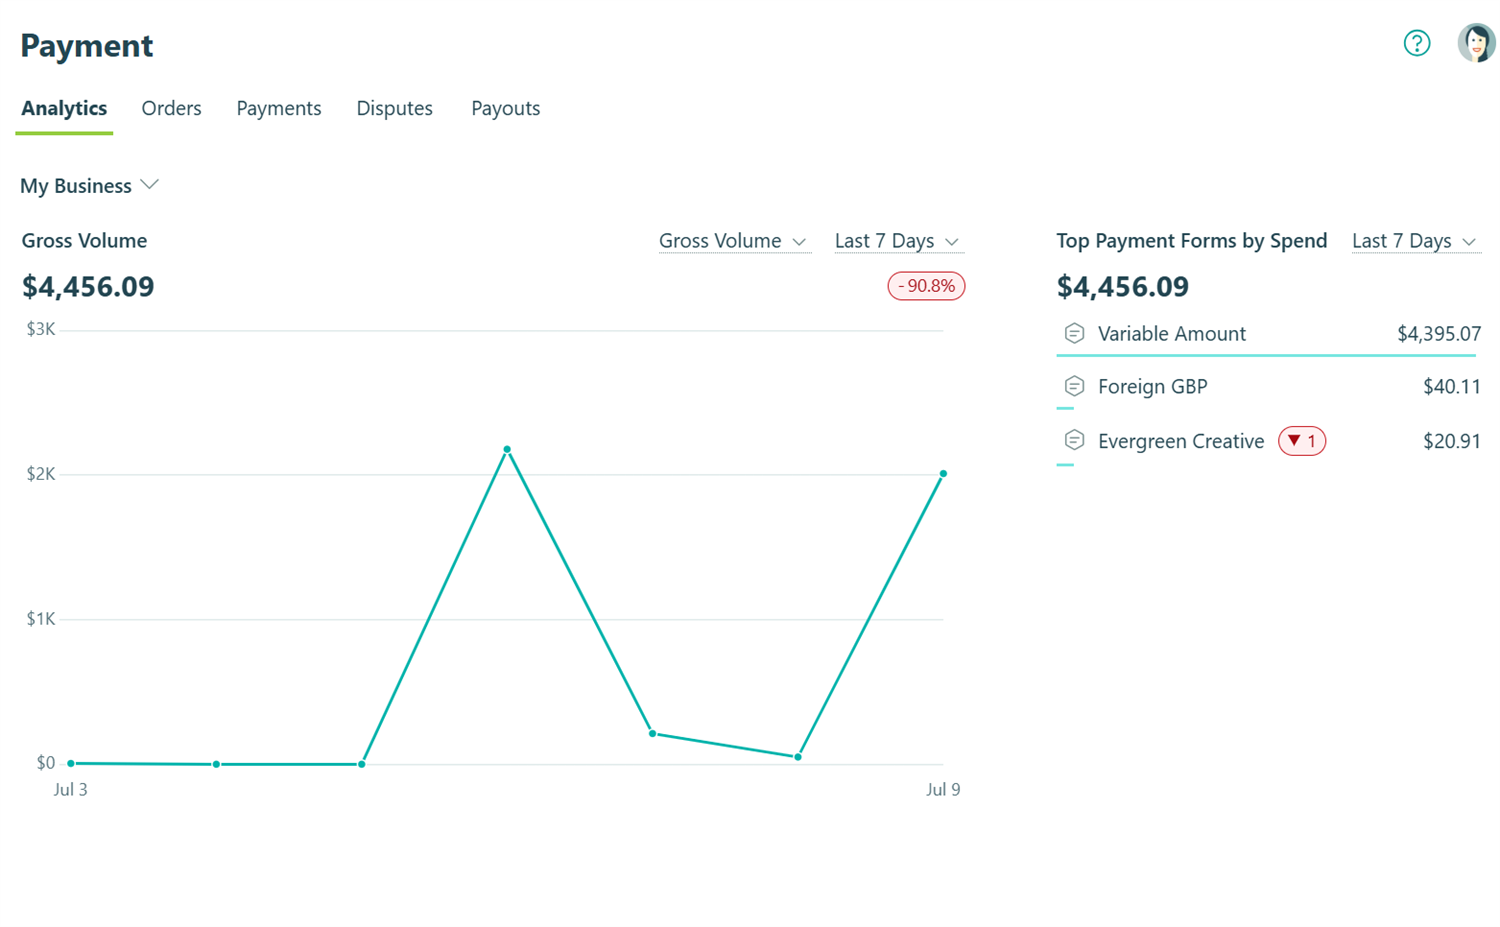Click the Top Payment Forms by Spend heading
Screen dimensions: 1500x927
tap(1192, 241)
